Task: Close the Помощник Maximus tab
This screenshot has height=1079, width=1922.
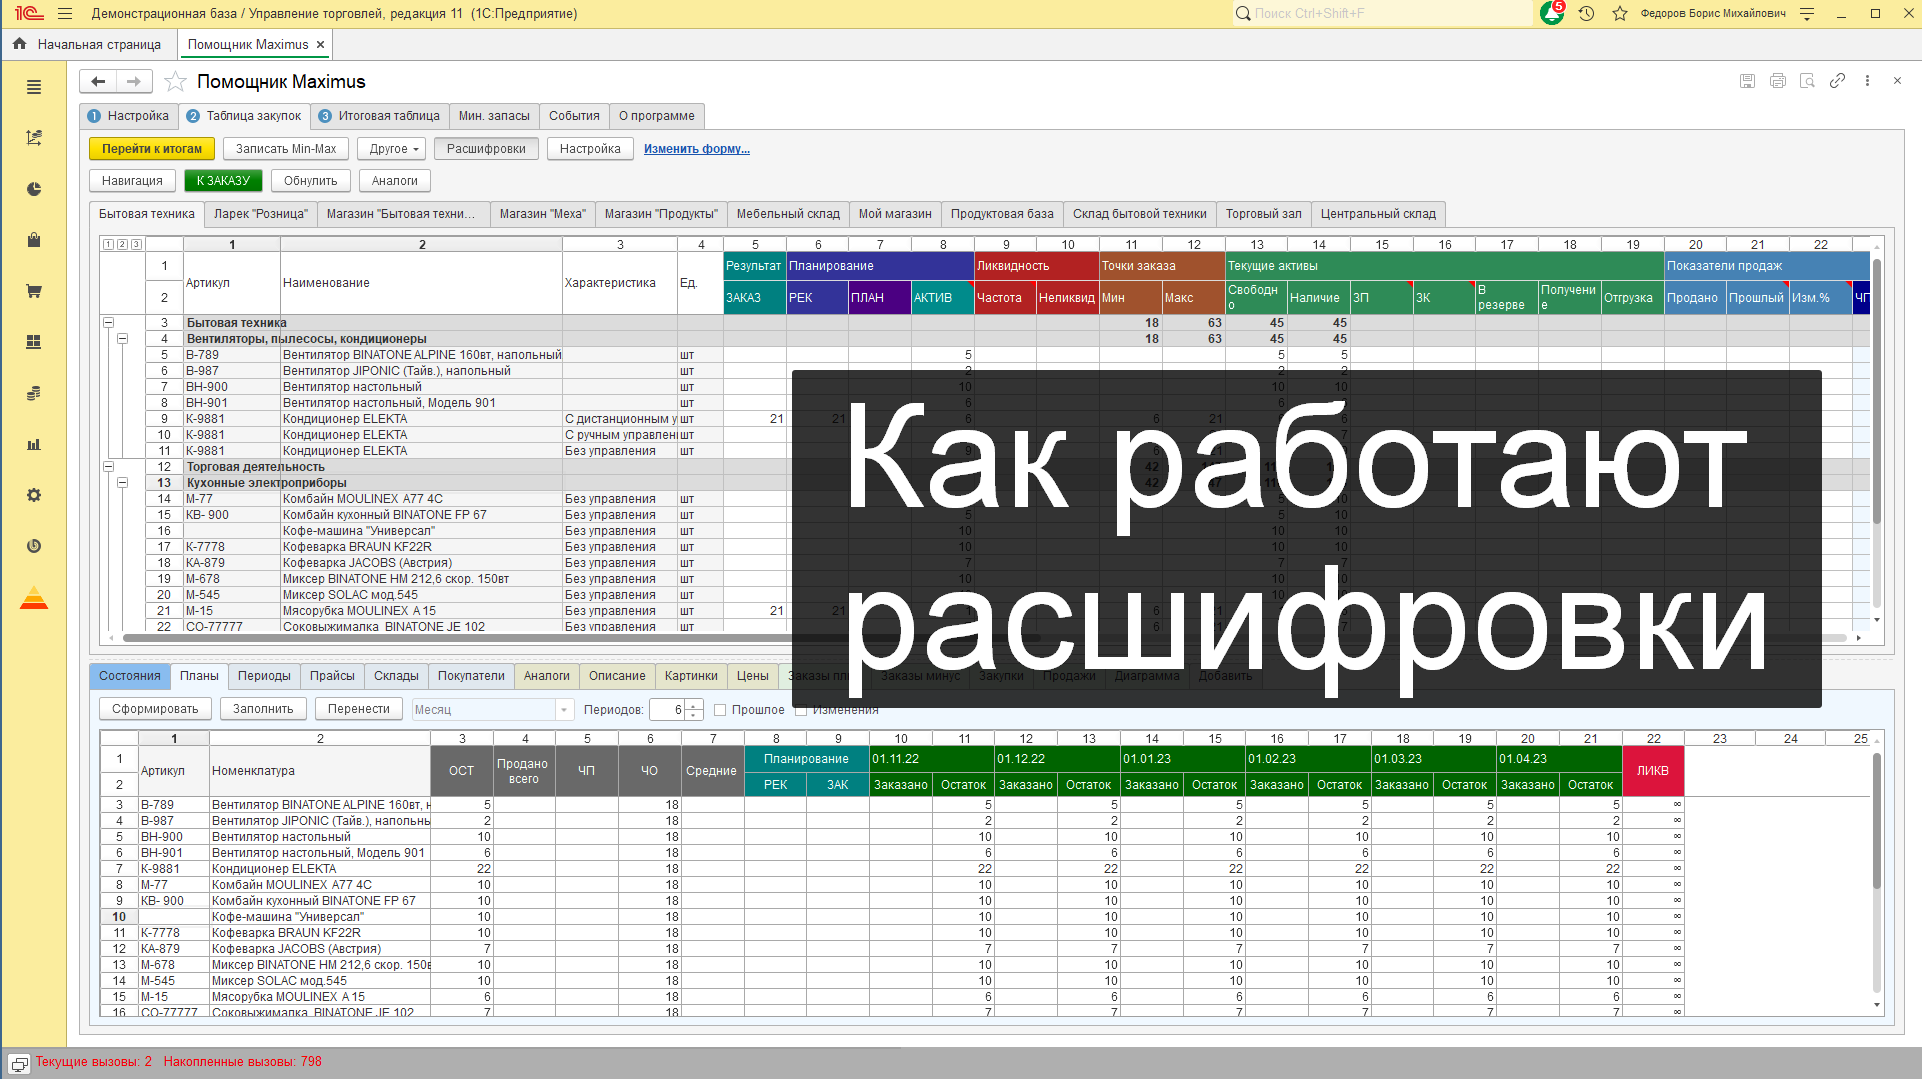Action: (x=320, y=45)
